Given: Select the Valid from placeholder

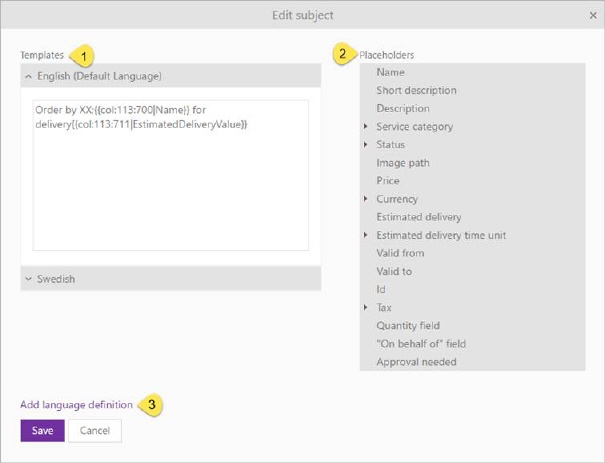Looking at the screenshot, I should [400, 253].
